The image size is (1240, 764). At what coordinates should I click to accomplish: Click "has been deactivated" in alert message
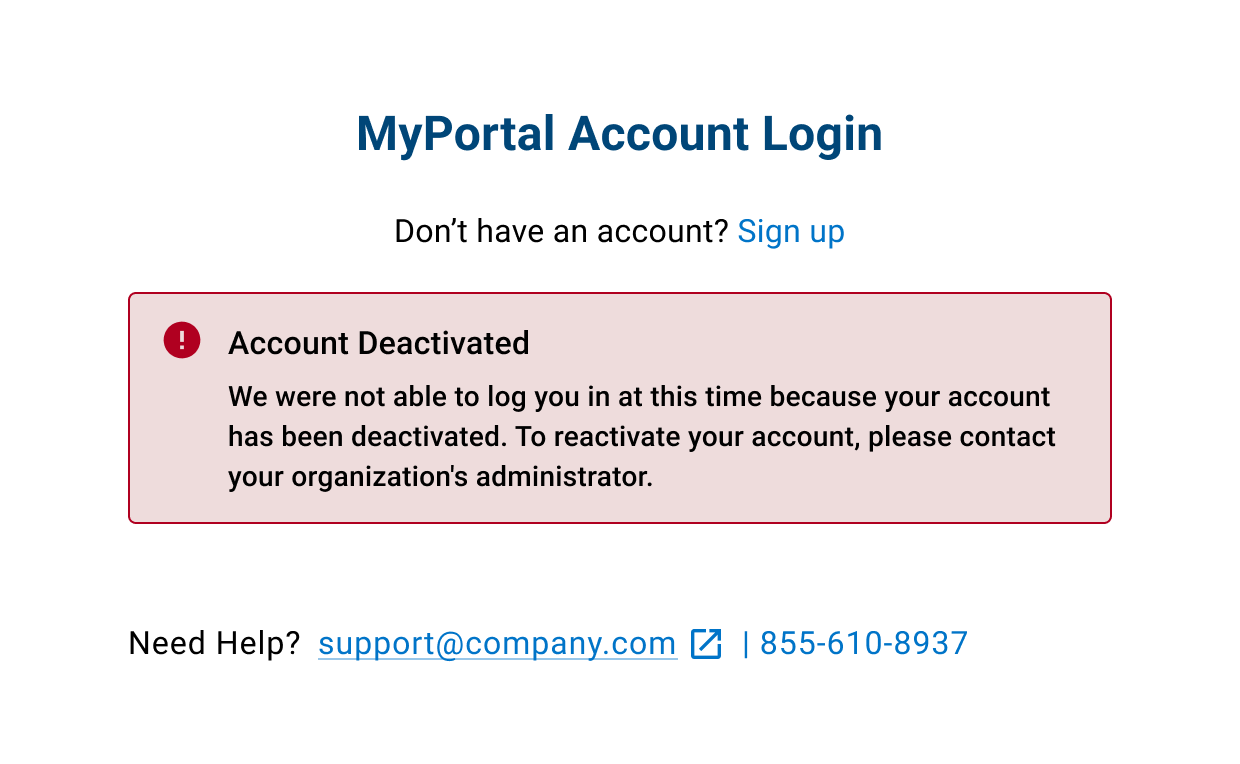tap(366, 437)
